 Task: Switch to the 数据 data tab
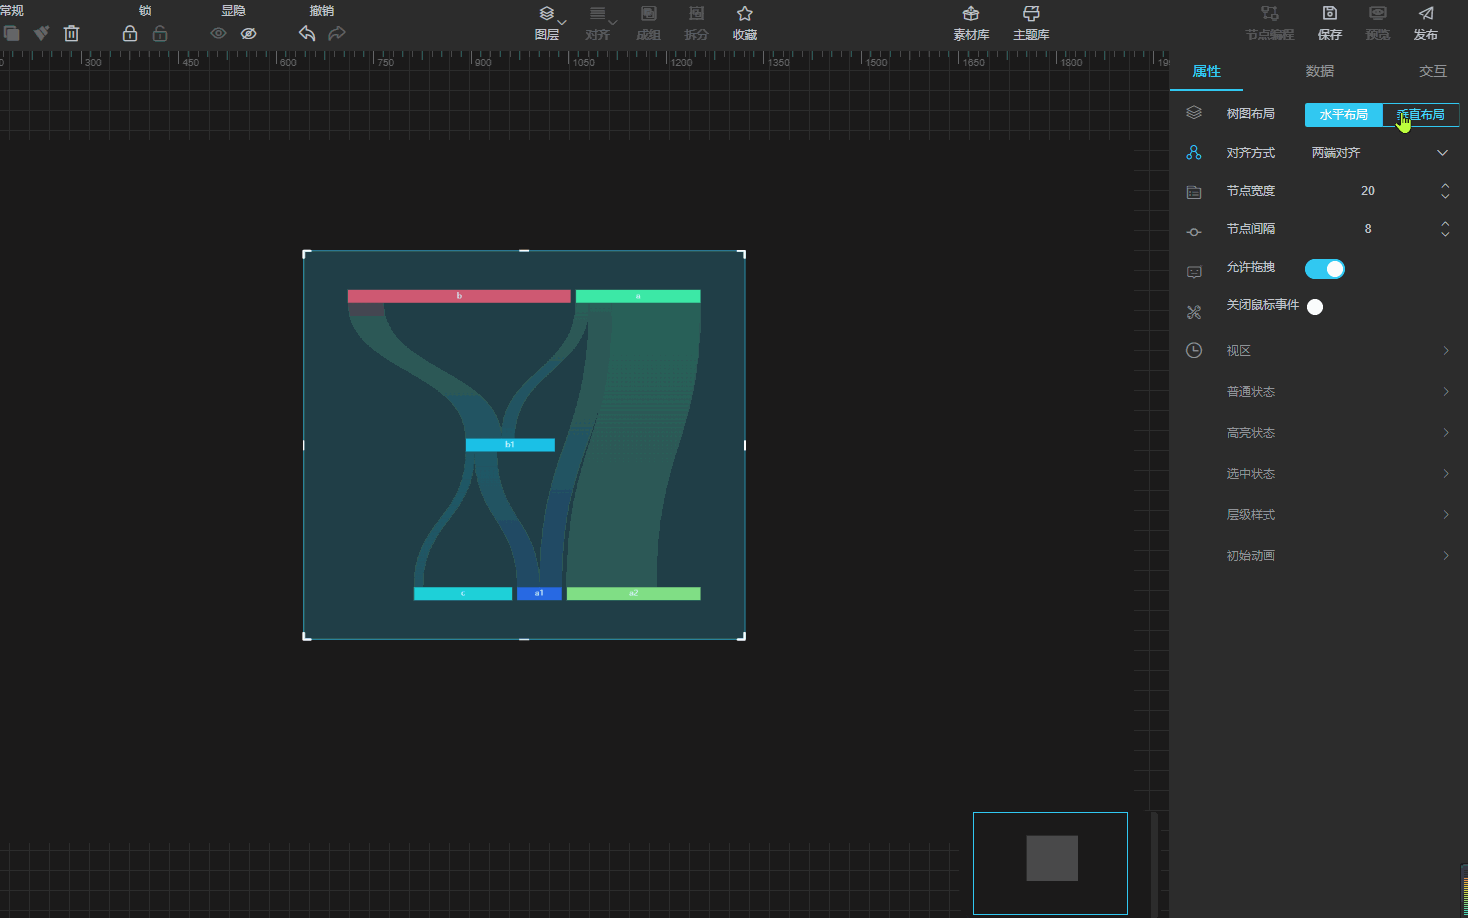1319,71
